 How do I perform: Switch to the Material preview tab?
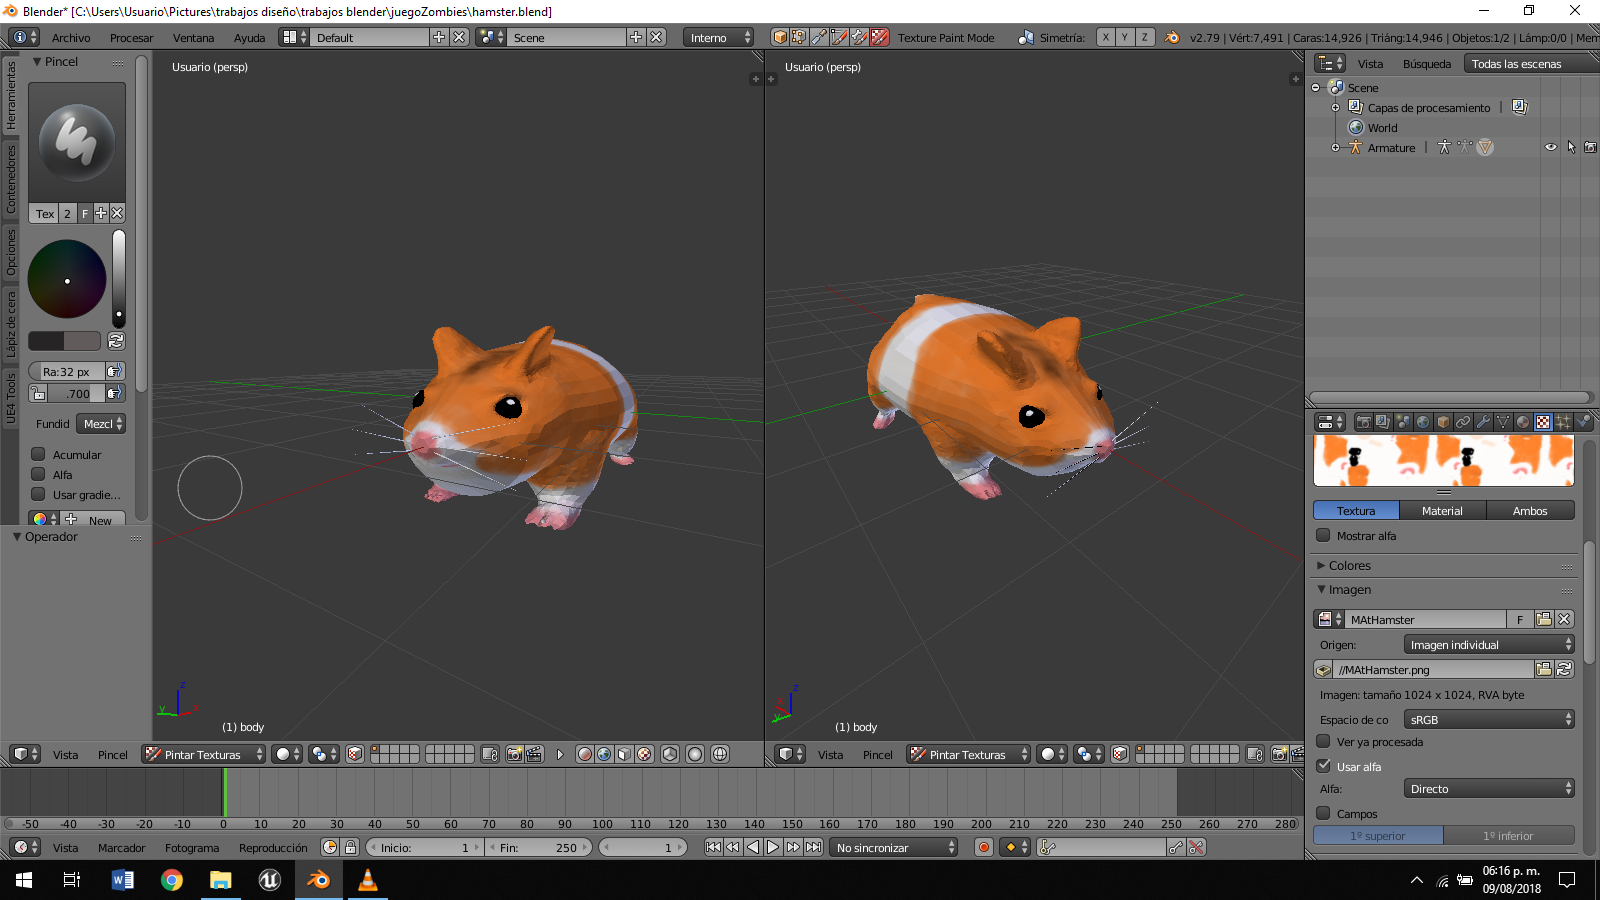pos(1442,510)
